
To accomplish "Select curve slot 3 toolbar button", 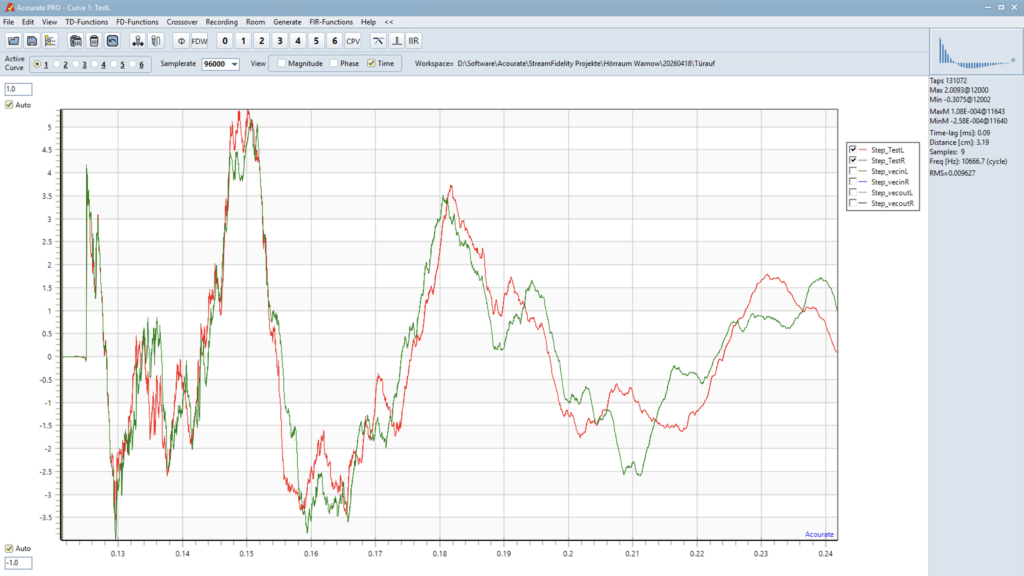I will click(279, 41).
